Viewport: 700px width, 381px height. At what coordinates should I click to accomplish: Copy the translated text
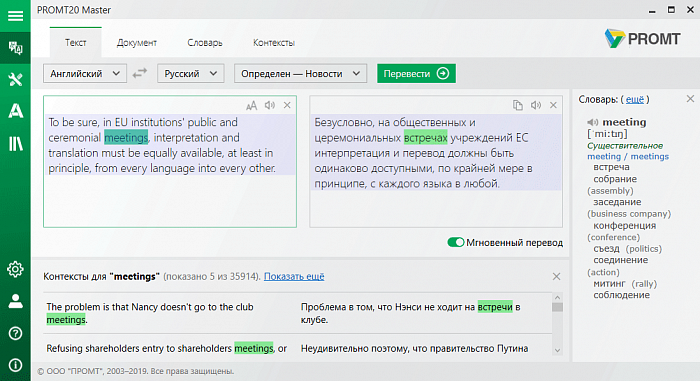[x=517, y=105]
